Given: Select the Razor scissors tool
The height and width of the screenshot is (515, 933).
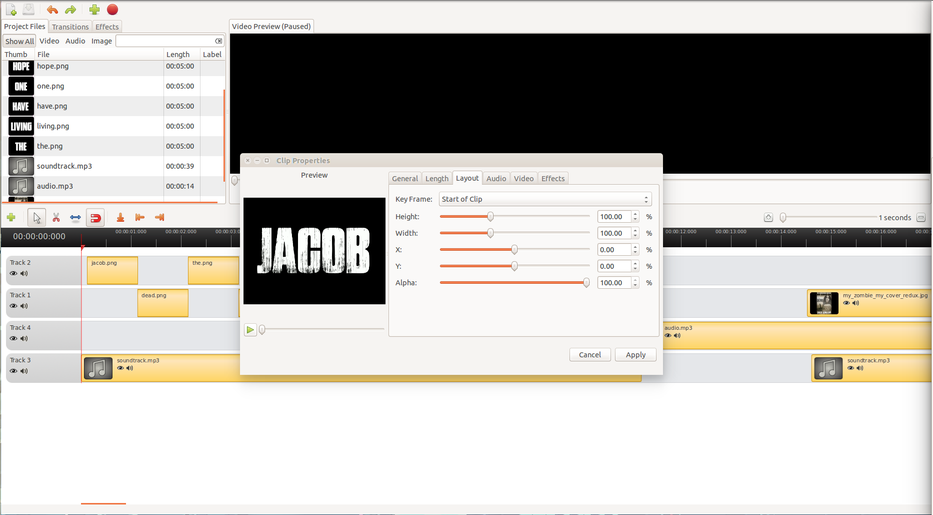Looking at the screenshot, I should coord(56,218).
